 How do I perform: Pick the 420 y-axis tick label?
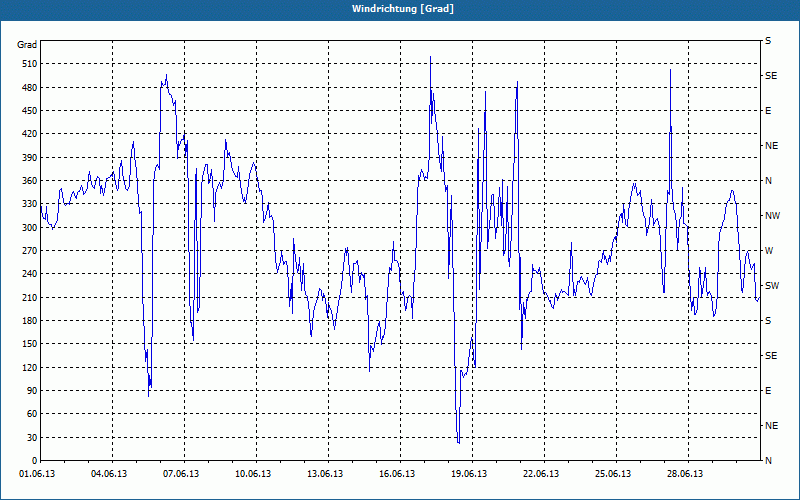pos(29,134)
